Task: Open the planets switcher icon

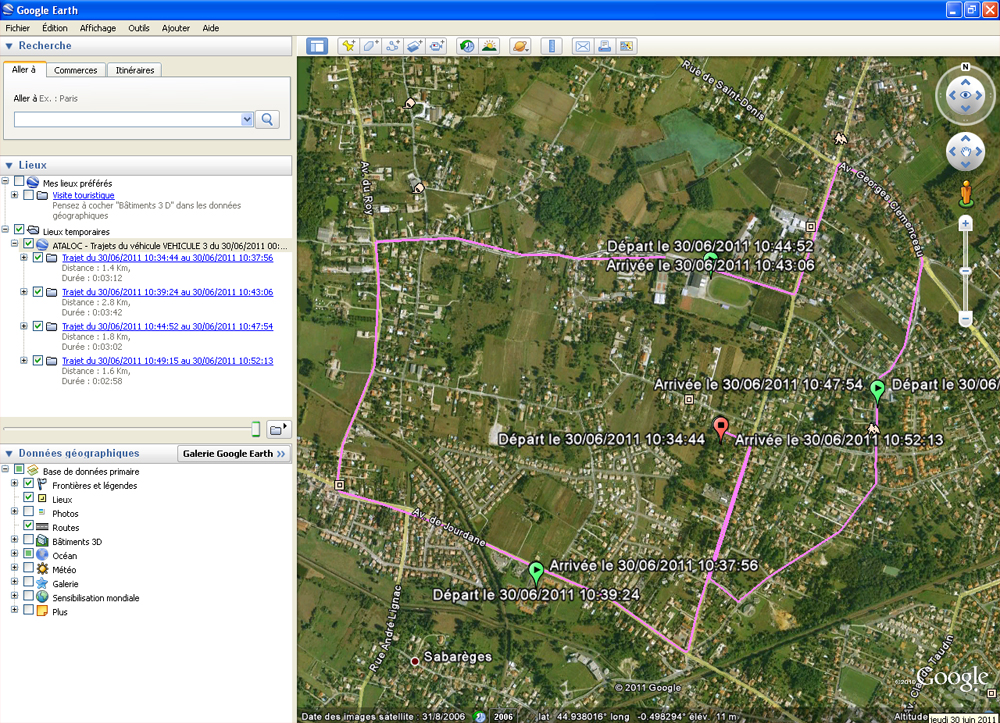Action: click(520, 46)
